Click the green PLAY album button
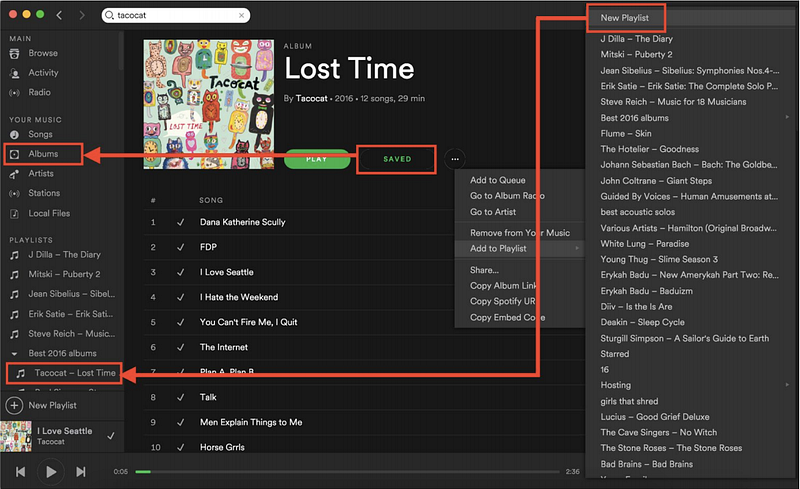Screen dimensions: 800x489 [x=317, y=159]
